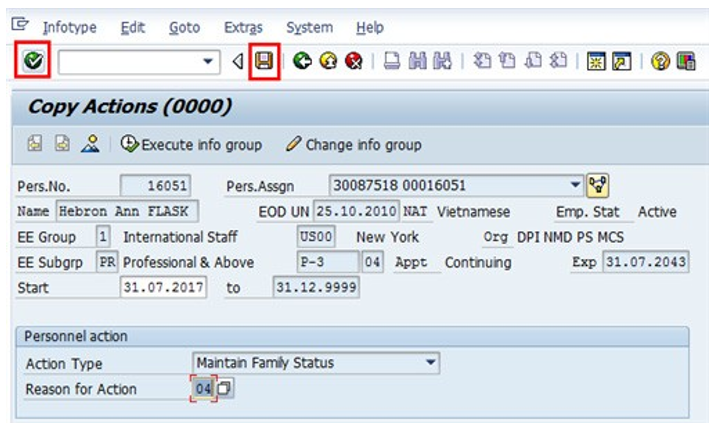
Task: Click Execute info group button
Action: [x=191, y=144]
